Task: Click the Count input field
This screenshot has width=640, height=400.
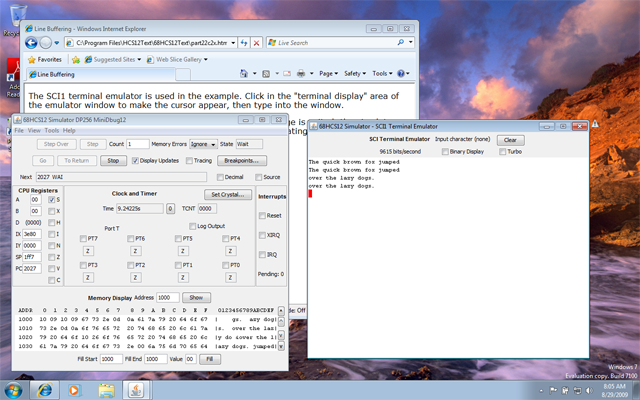Action: click(138, 144)
